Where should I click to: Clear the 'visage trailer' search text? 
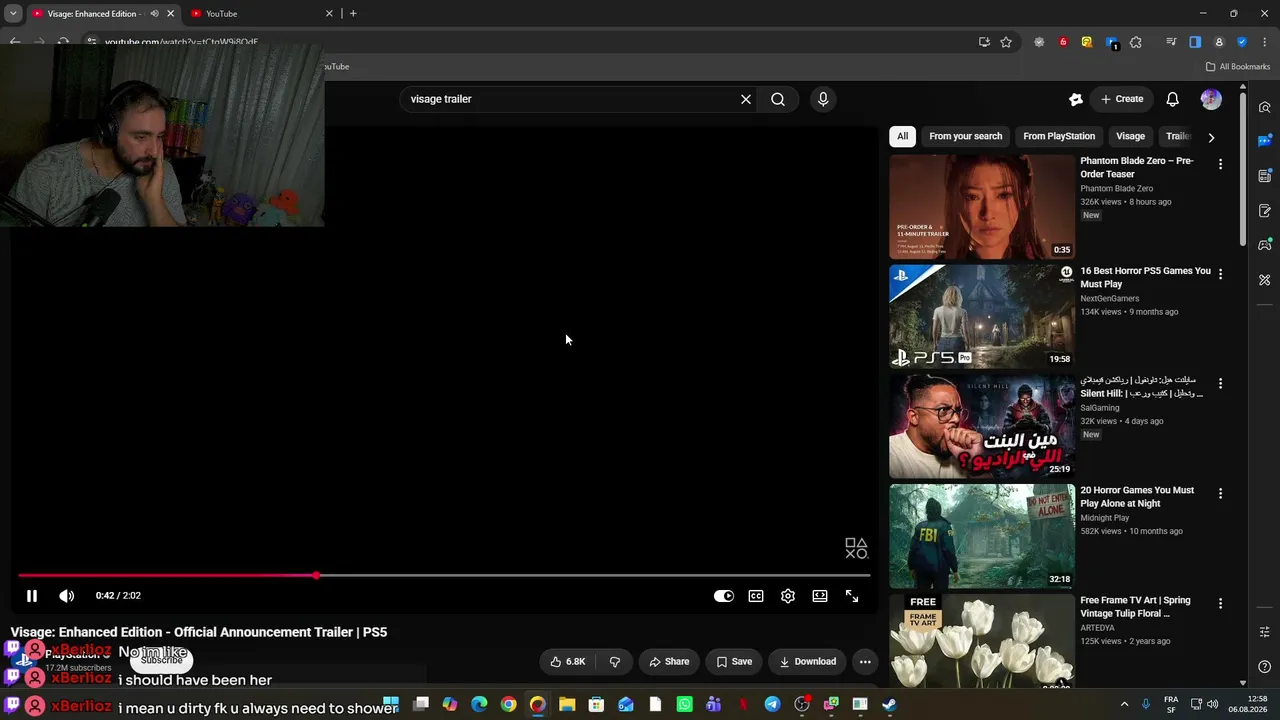(745, 99)
